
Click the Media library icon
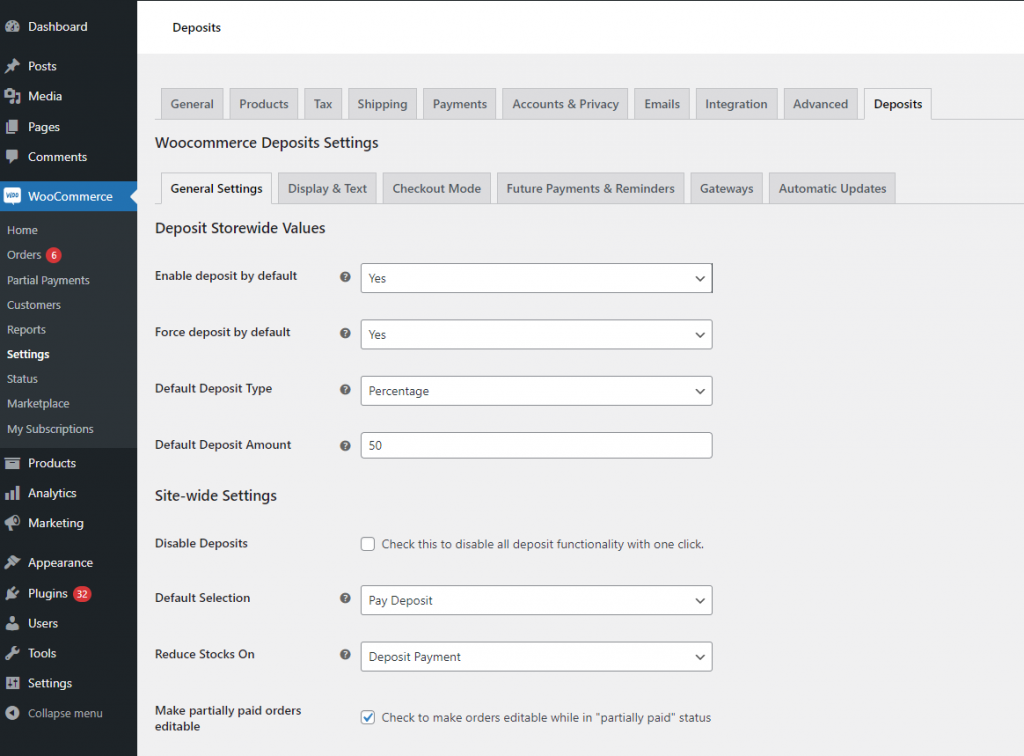[x=12, y=96]
